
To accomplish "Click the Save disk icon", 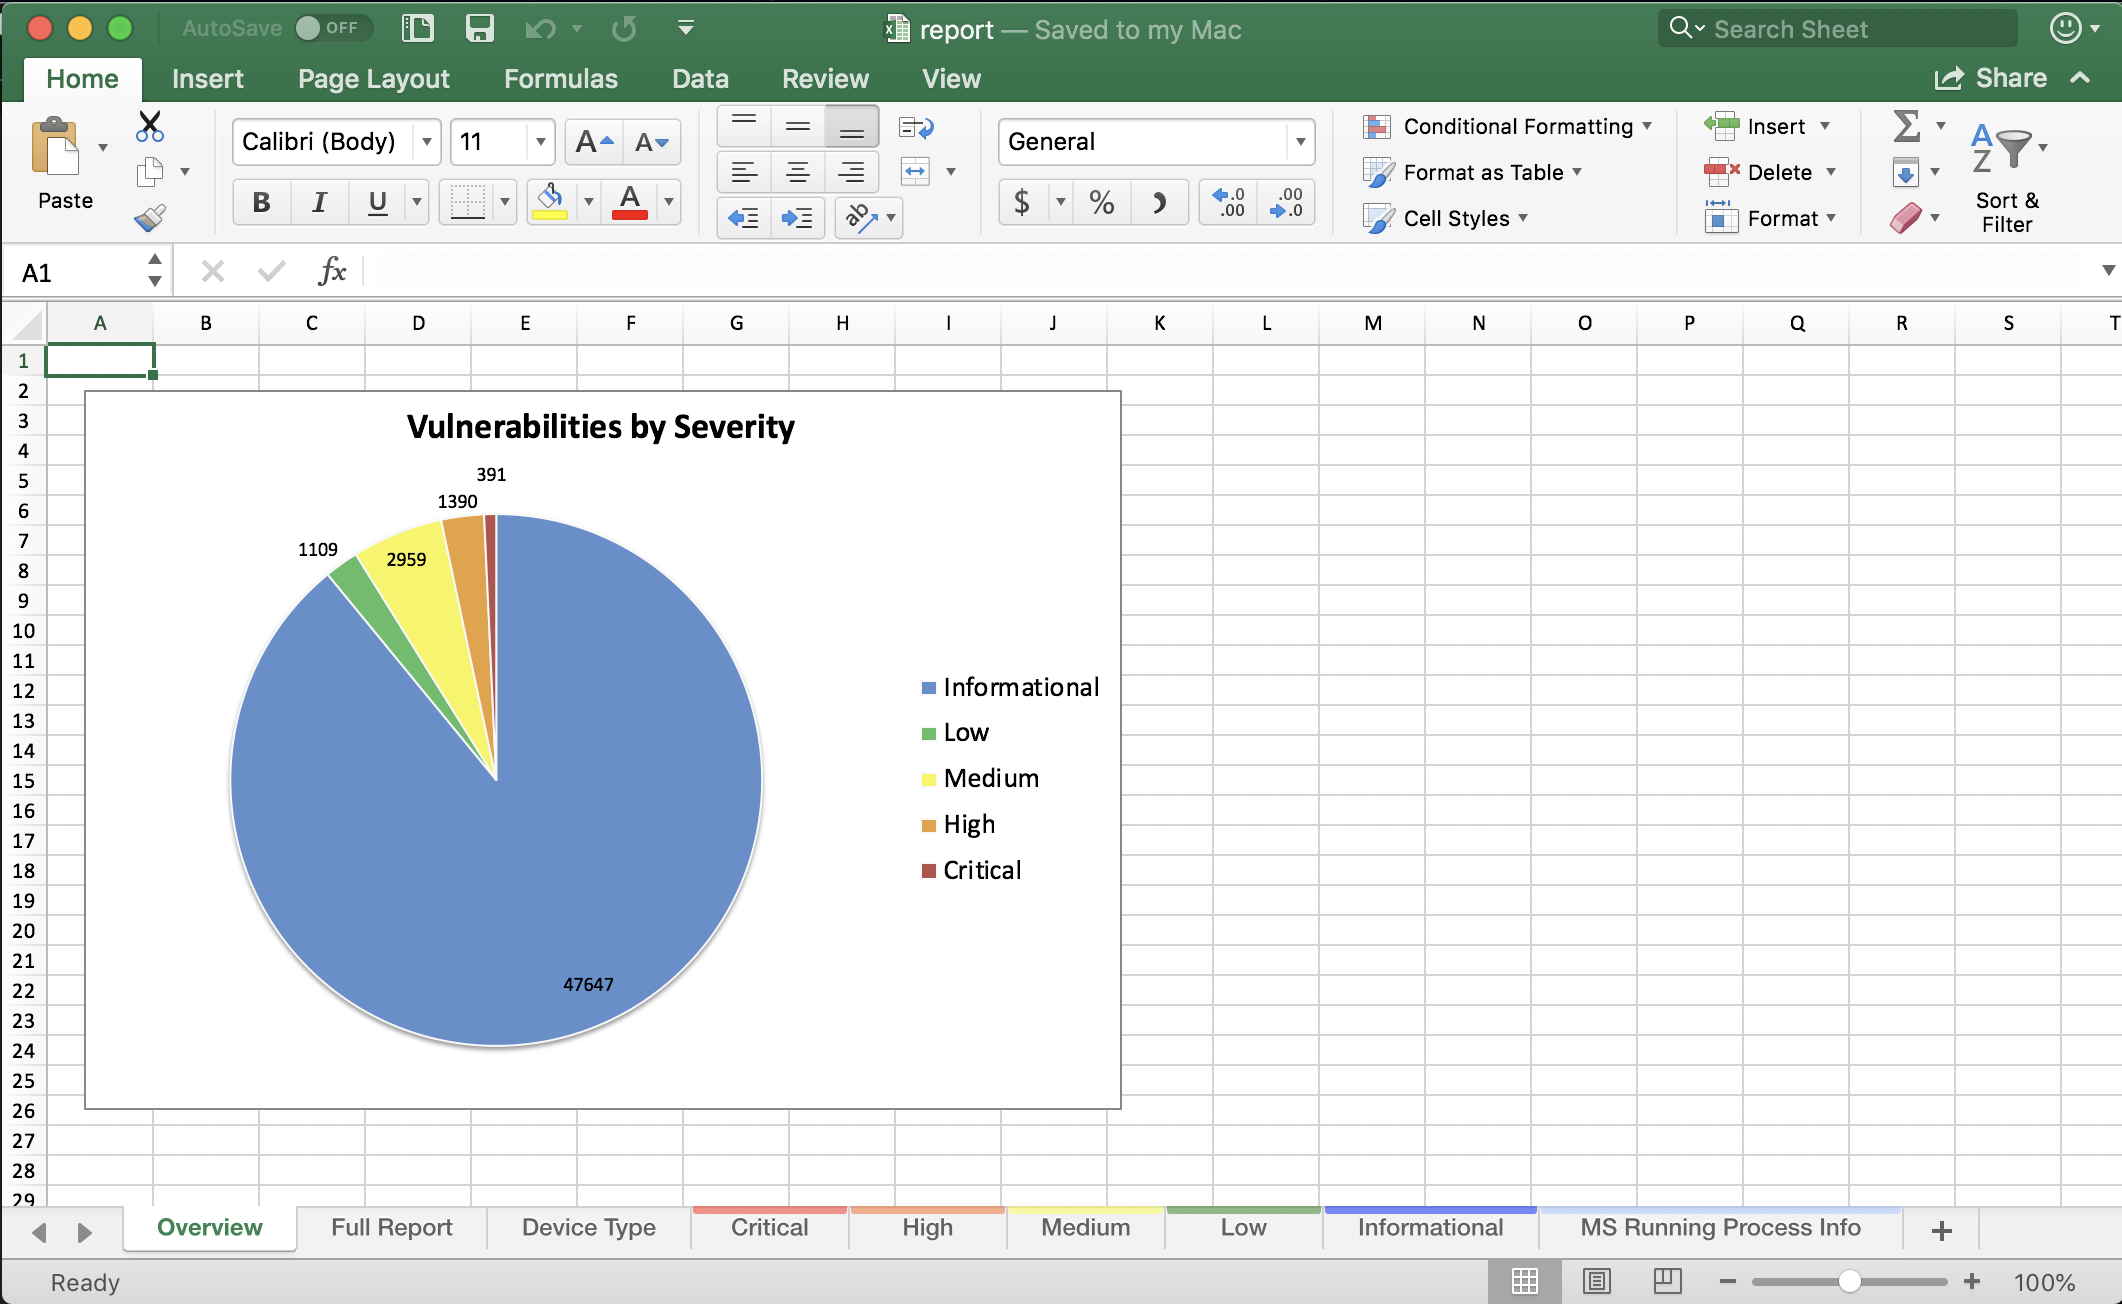I will pos(480,28).
